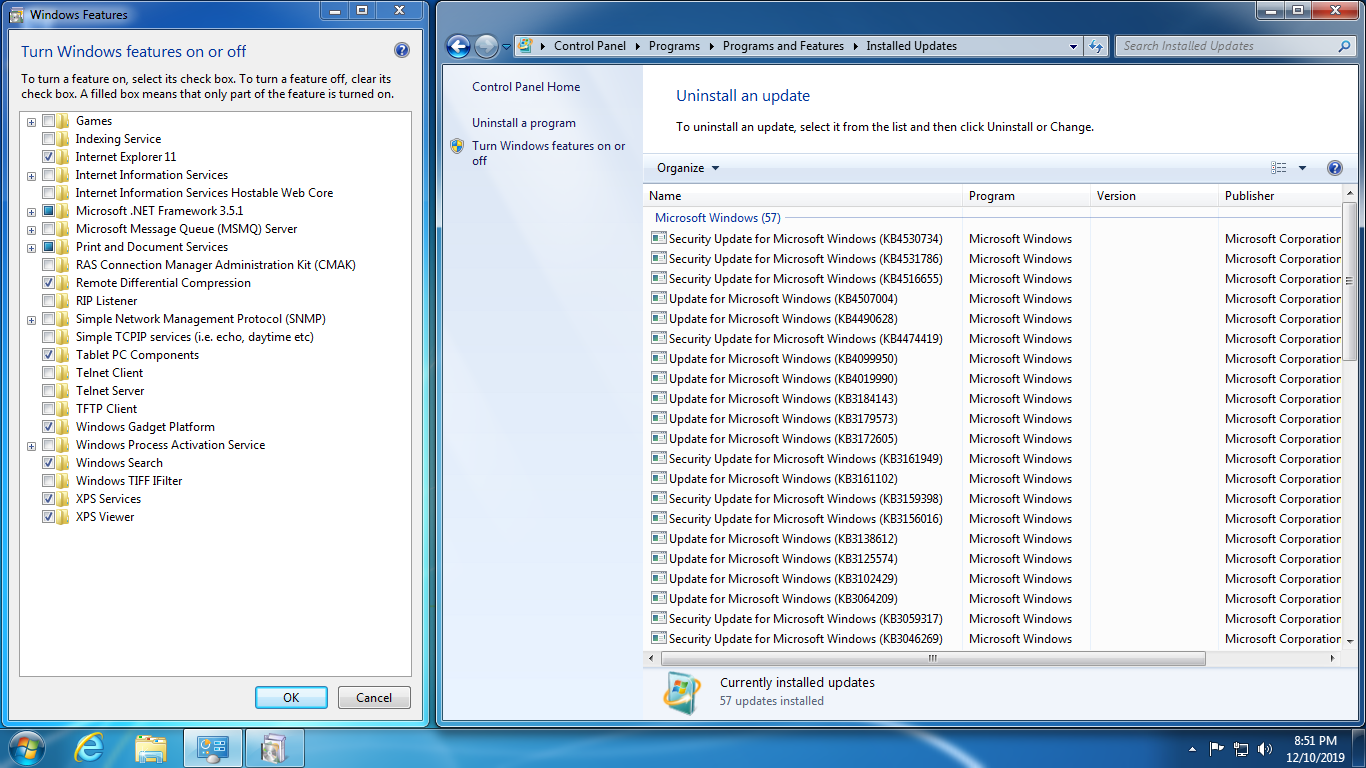Open the Control Panel Home link
Screen dimensions: 1366x768
pos(526,87)
